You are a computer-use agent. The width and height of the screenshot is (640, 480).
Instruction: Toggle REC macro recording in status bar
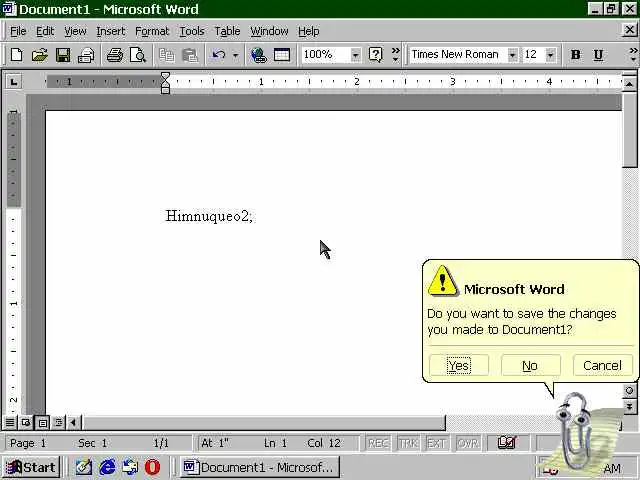click(x=378, y=443)
